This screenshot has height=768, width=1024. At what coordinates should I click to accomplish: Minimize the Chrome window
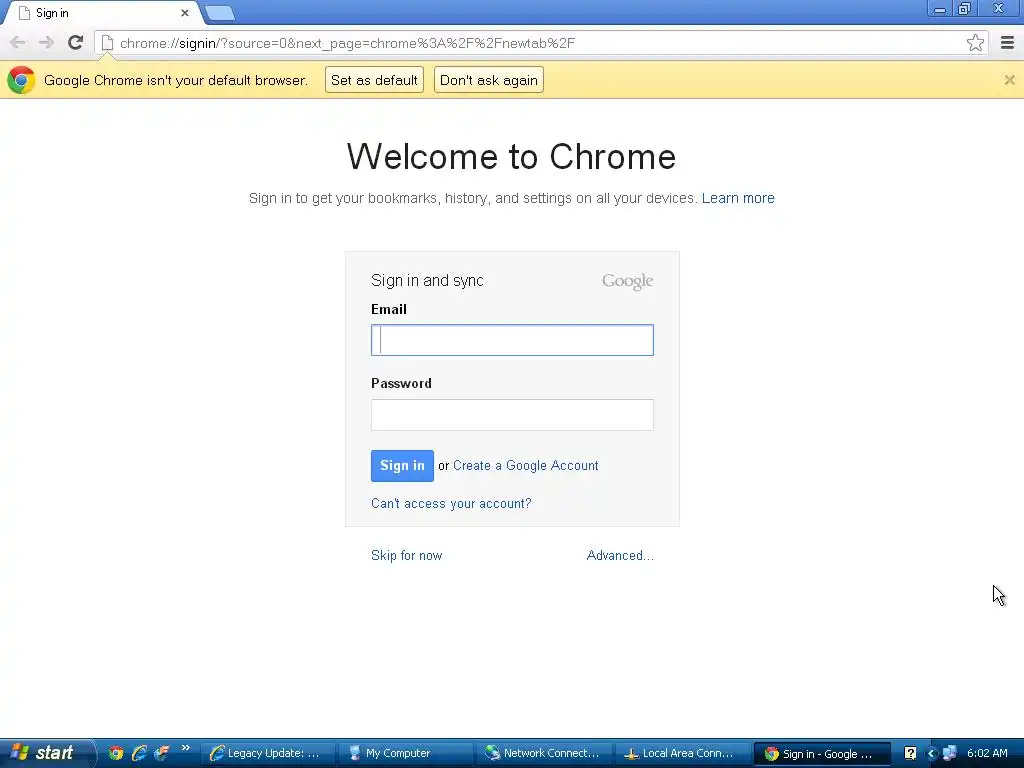point(940,9)
